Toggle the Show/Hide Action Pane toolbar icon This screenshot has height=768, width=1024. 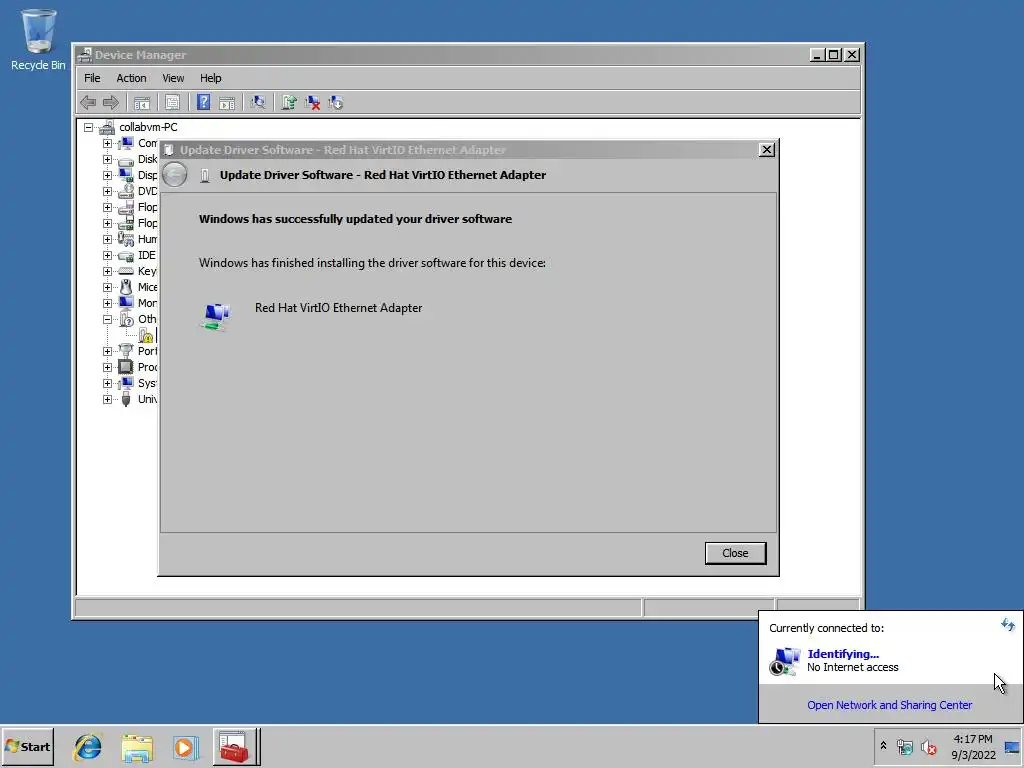tap(227, 103)
